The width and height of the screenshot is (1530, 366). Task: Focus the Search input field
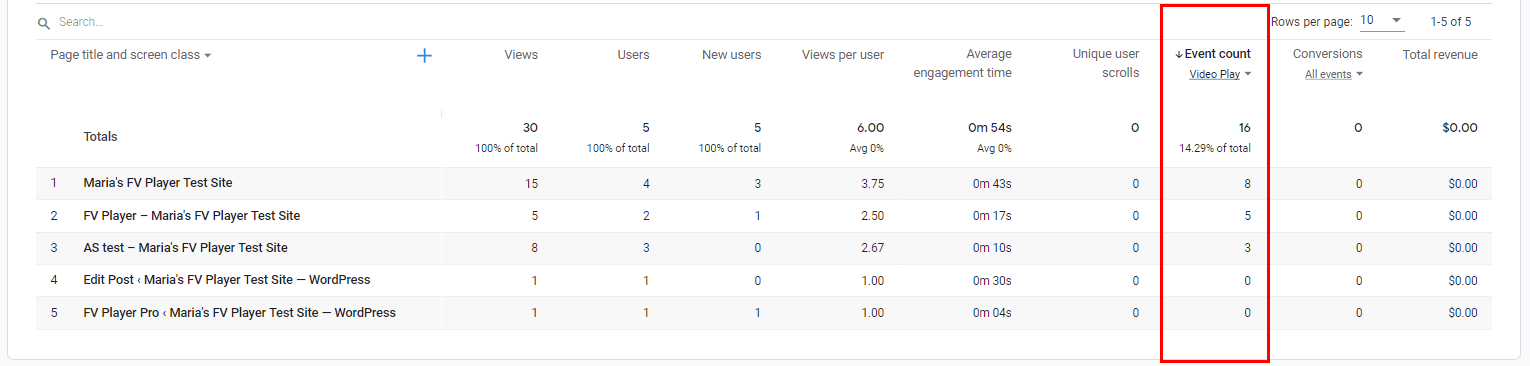tap(300, 21)
